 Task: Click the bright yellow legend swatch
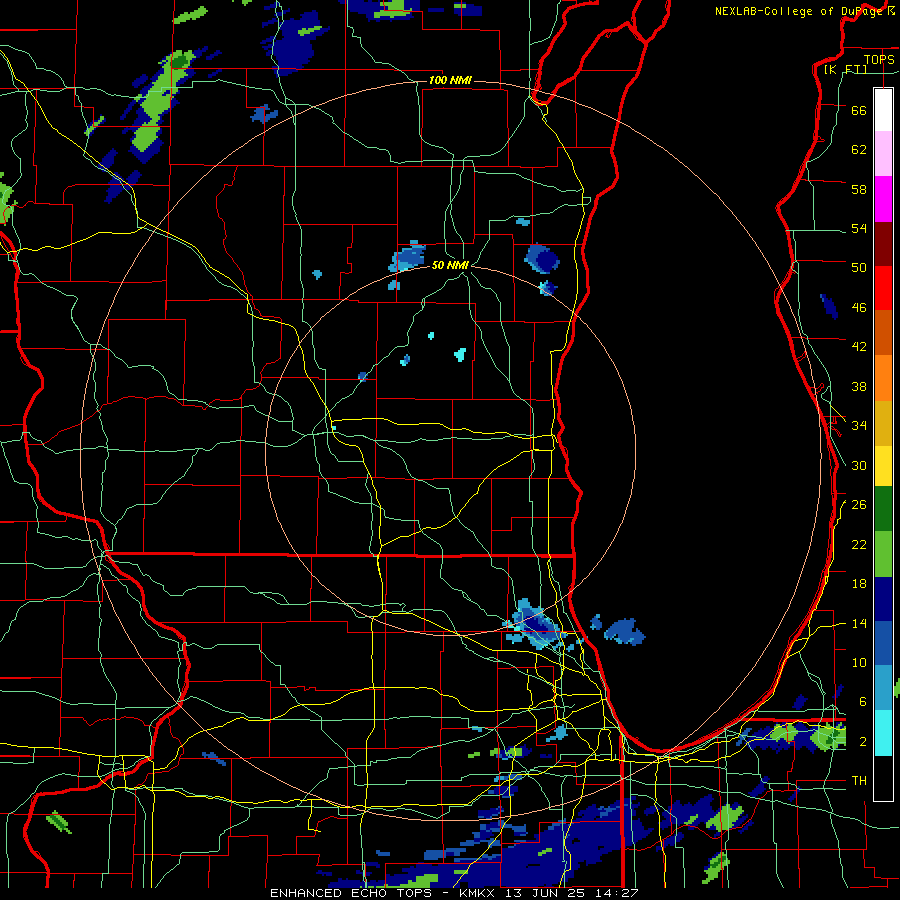[x=883, y=466]
